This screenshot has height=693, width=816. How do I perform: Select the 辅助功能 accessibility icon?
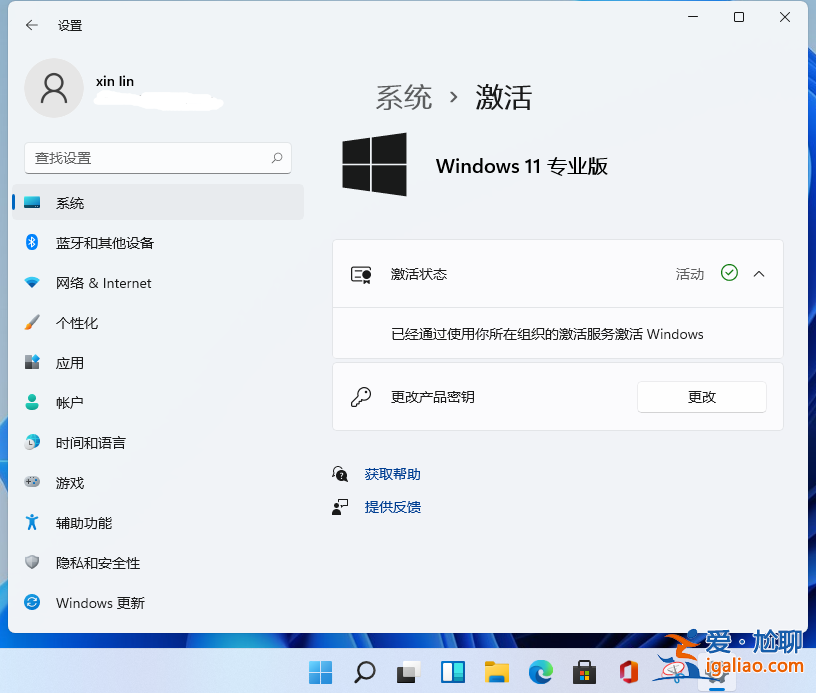pos(33,522)
